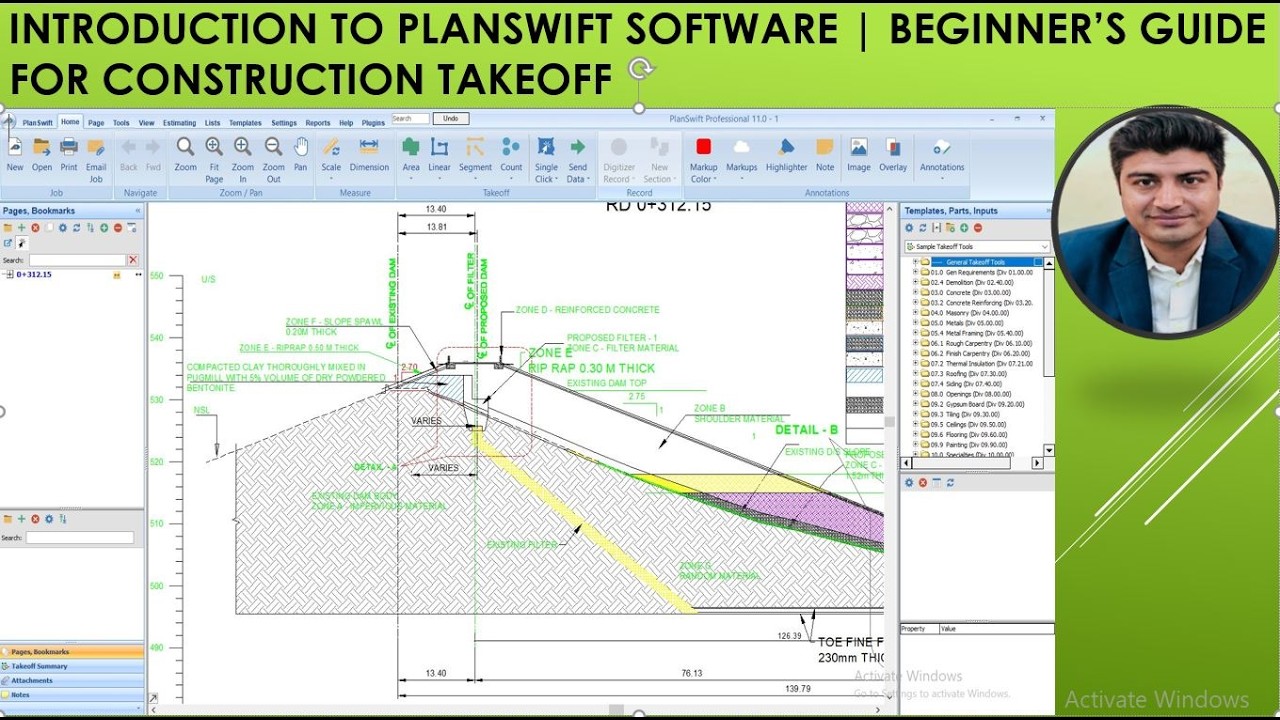Select the Area takeoff tool
This screenshot has height=720, width=1280.
click(x=411, y=155)
